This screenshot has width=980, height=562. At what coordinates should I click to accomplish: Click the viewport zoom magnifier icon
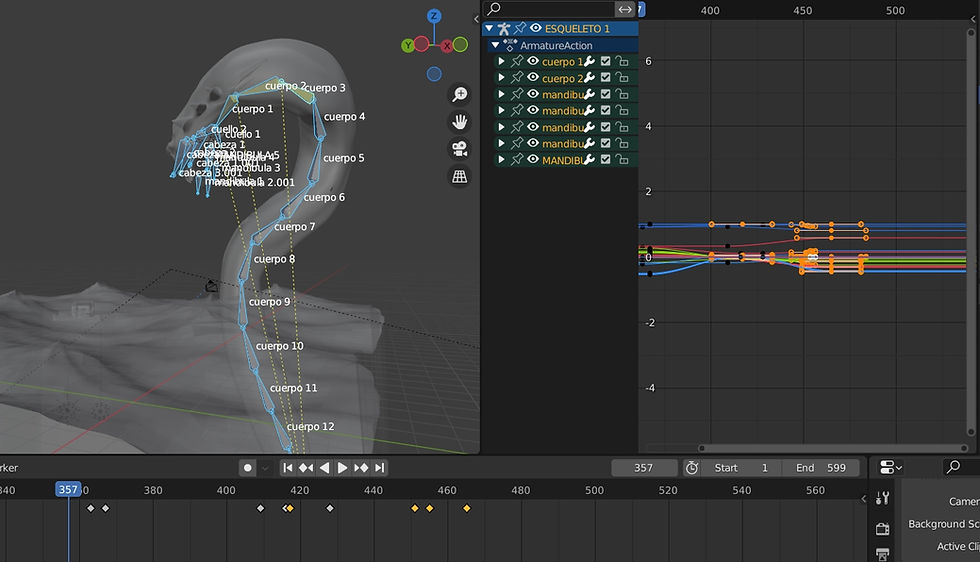459,94
